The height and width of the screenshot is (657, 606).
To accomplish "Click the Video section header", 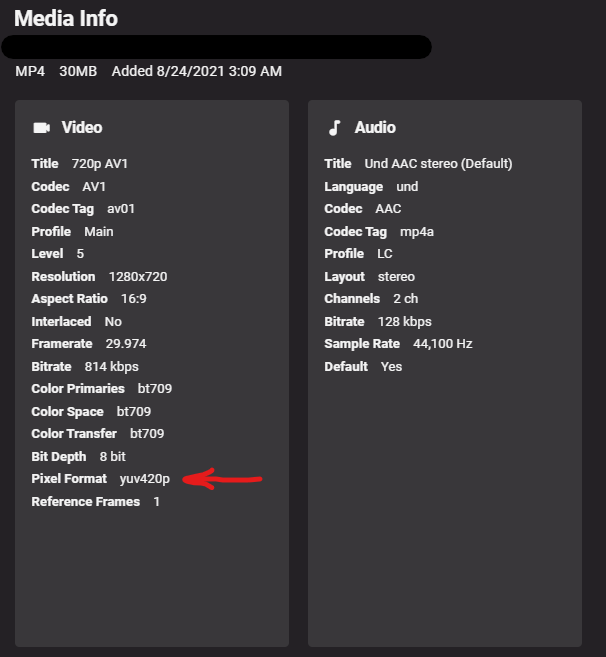I will pyautogui.click(x=82, y=128).
